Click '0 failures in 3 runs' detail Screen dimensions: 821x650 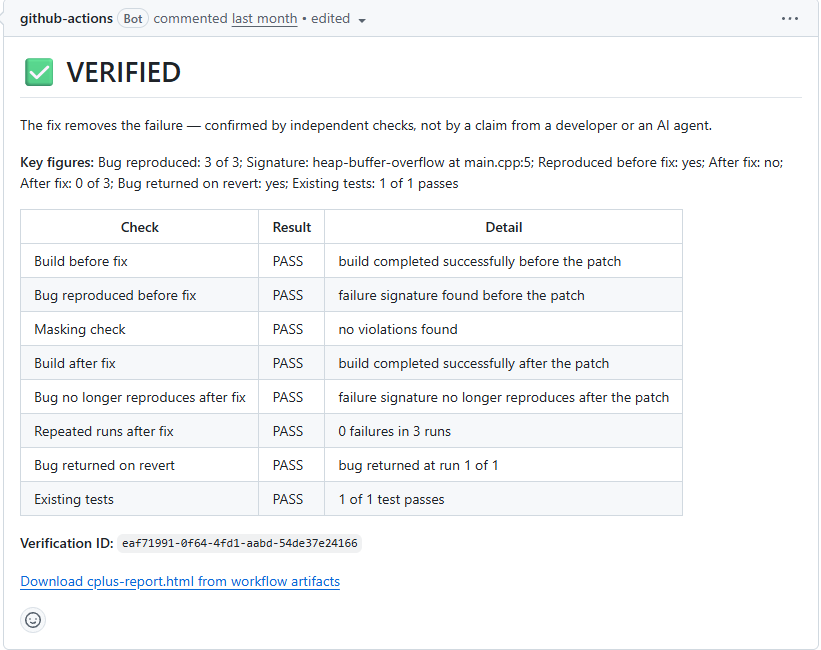point(394,431)
